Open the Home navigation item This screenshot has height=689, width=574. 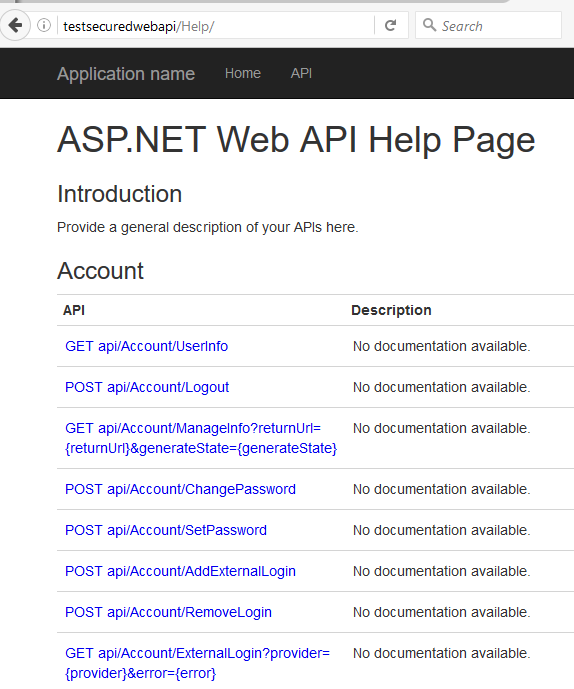[x=243, y=73]
